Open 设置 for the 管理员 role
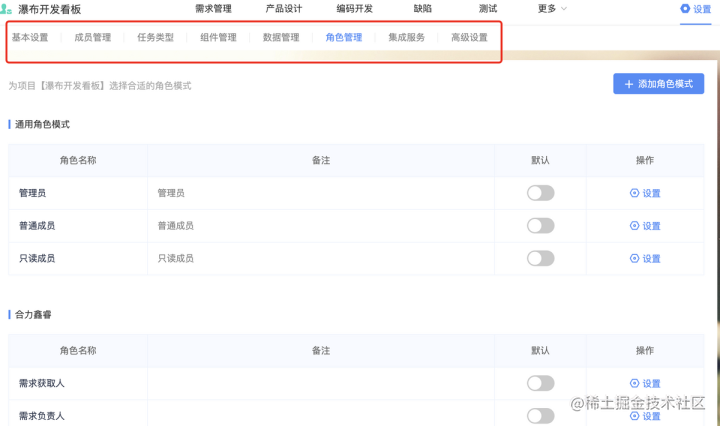Viewport: 720px width, 426px height. 645,193
